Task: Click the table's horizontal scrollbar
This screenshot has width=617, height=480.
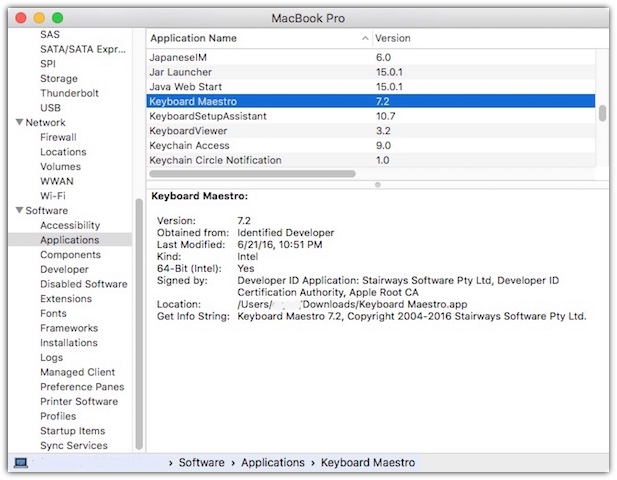Action: [253, 174]
